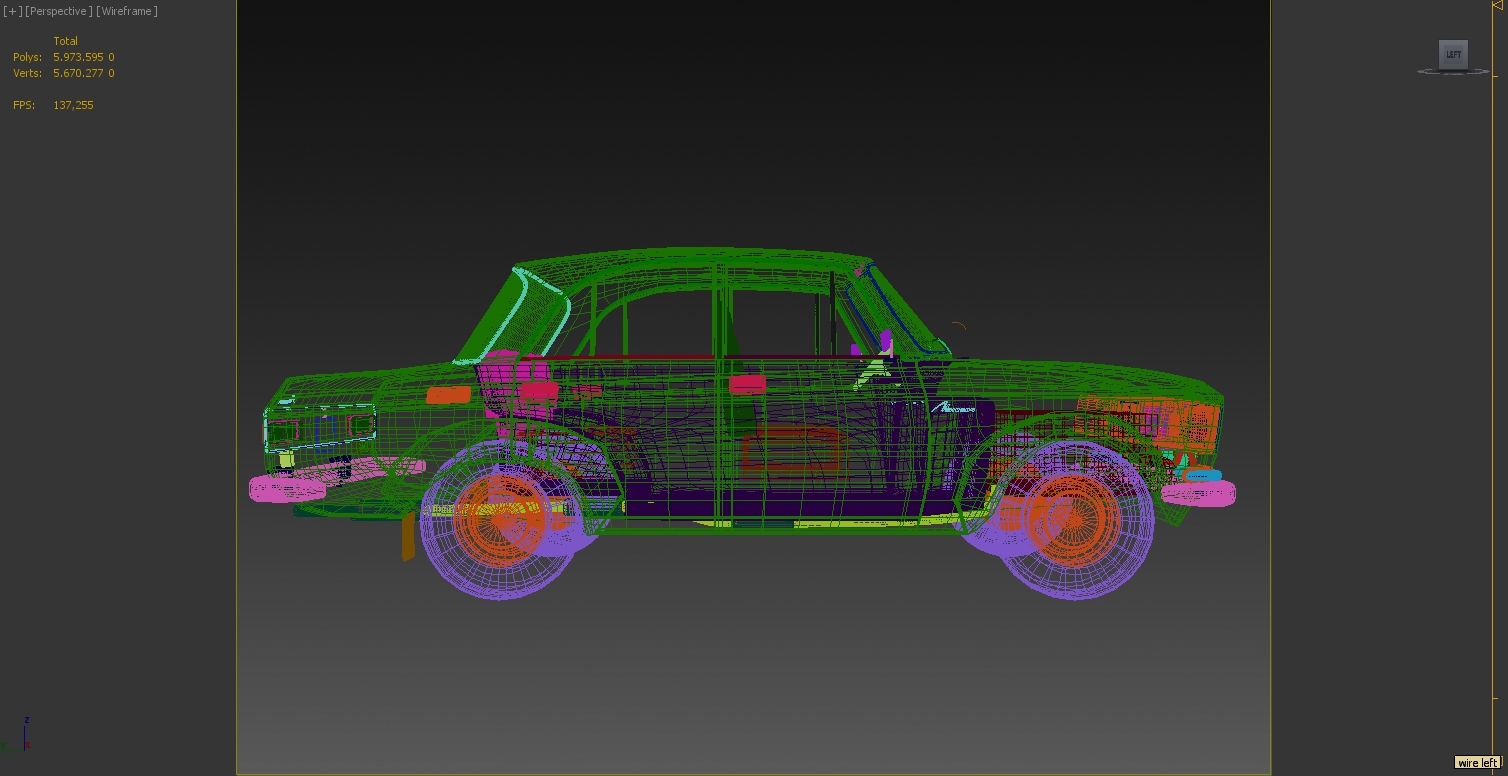Click the 'Verts:' statistics label
1508x776 pixels.
pyautogui.click(x=28, y=73)
